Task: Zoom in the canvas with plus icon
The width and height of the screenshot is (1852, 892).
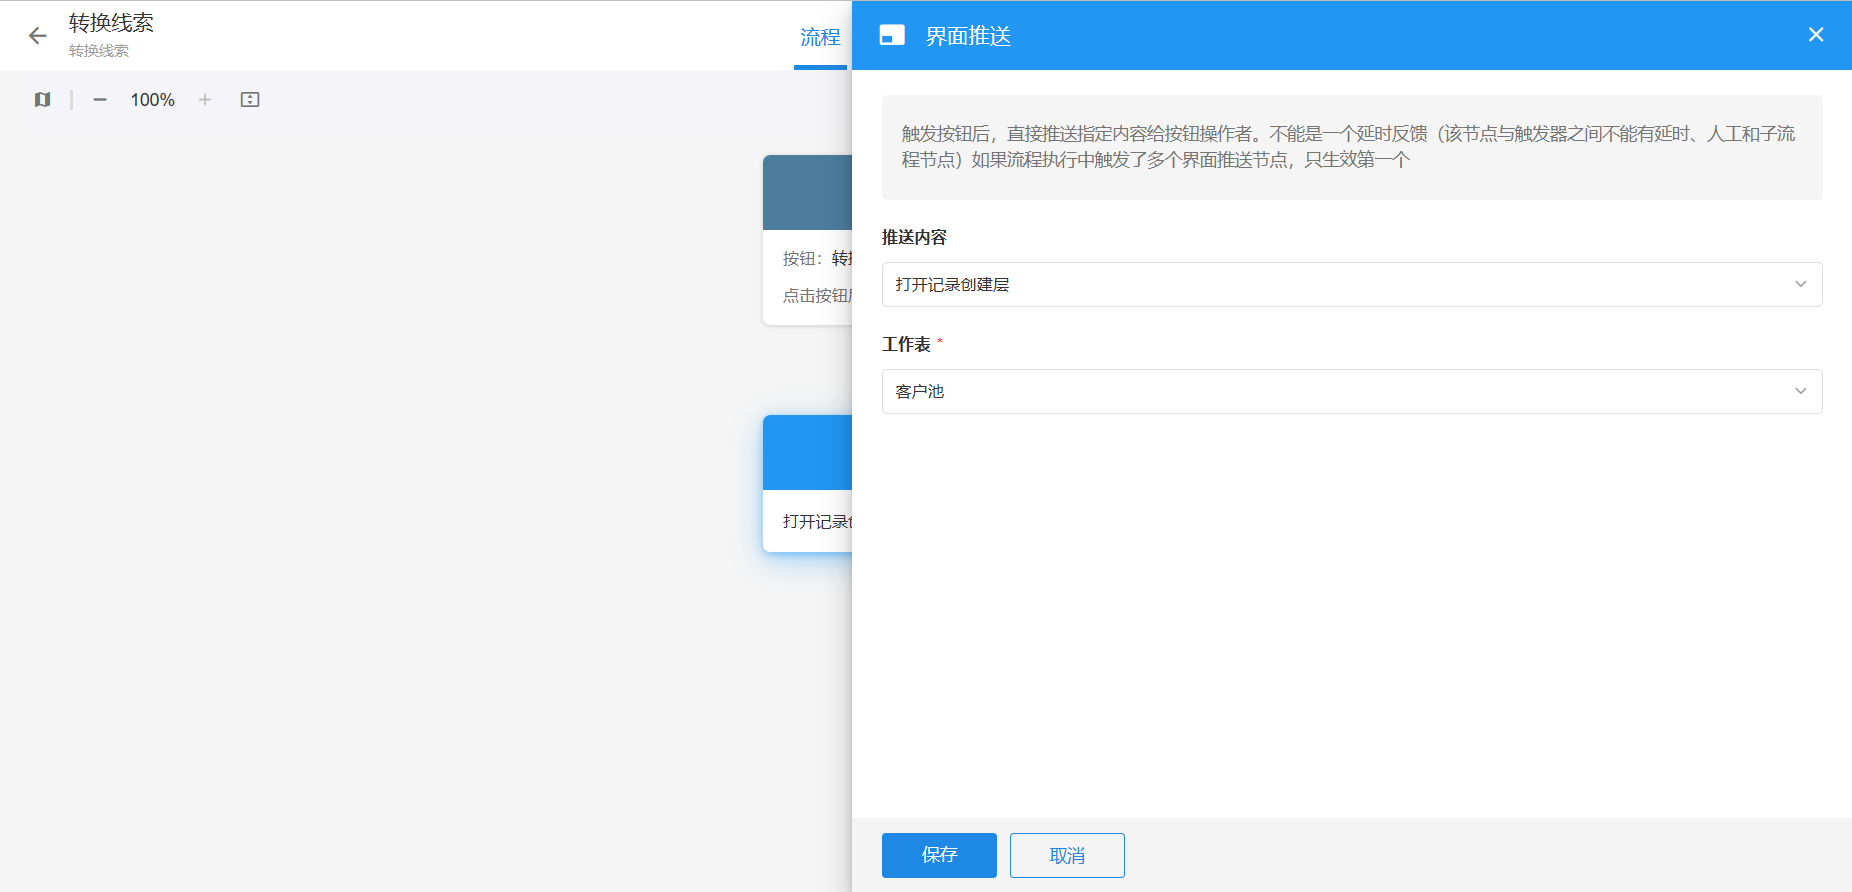Action: [205, 100]
